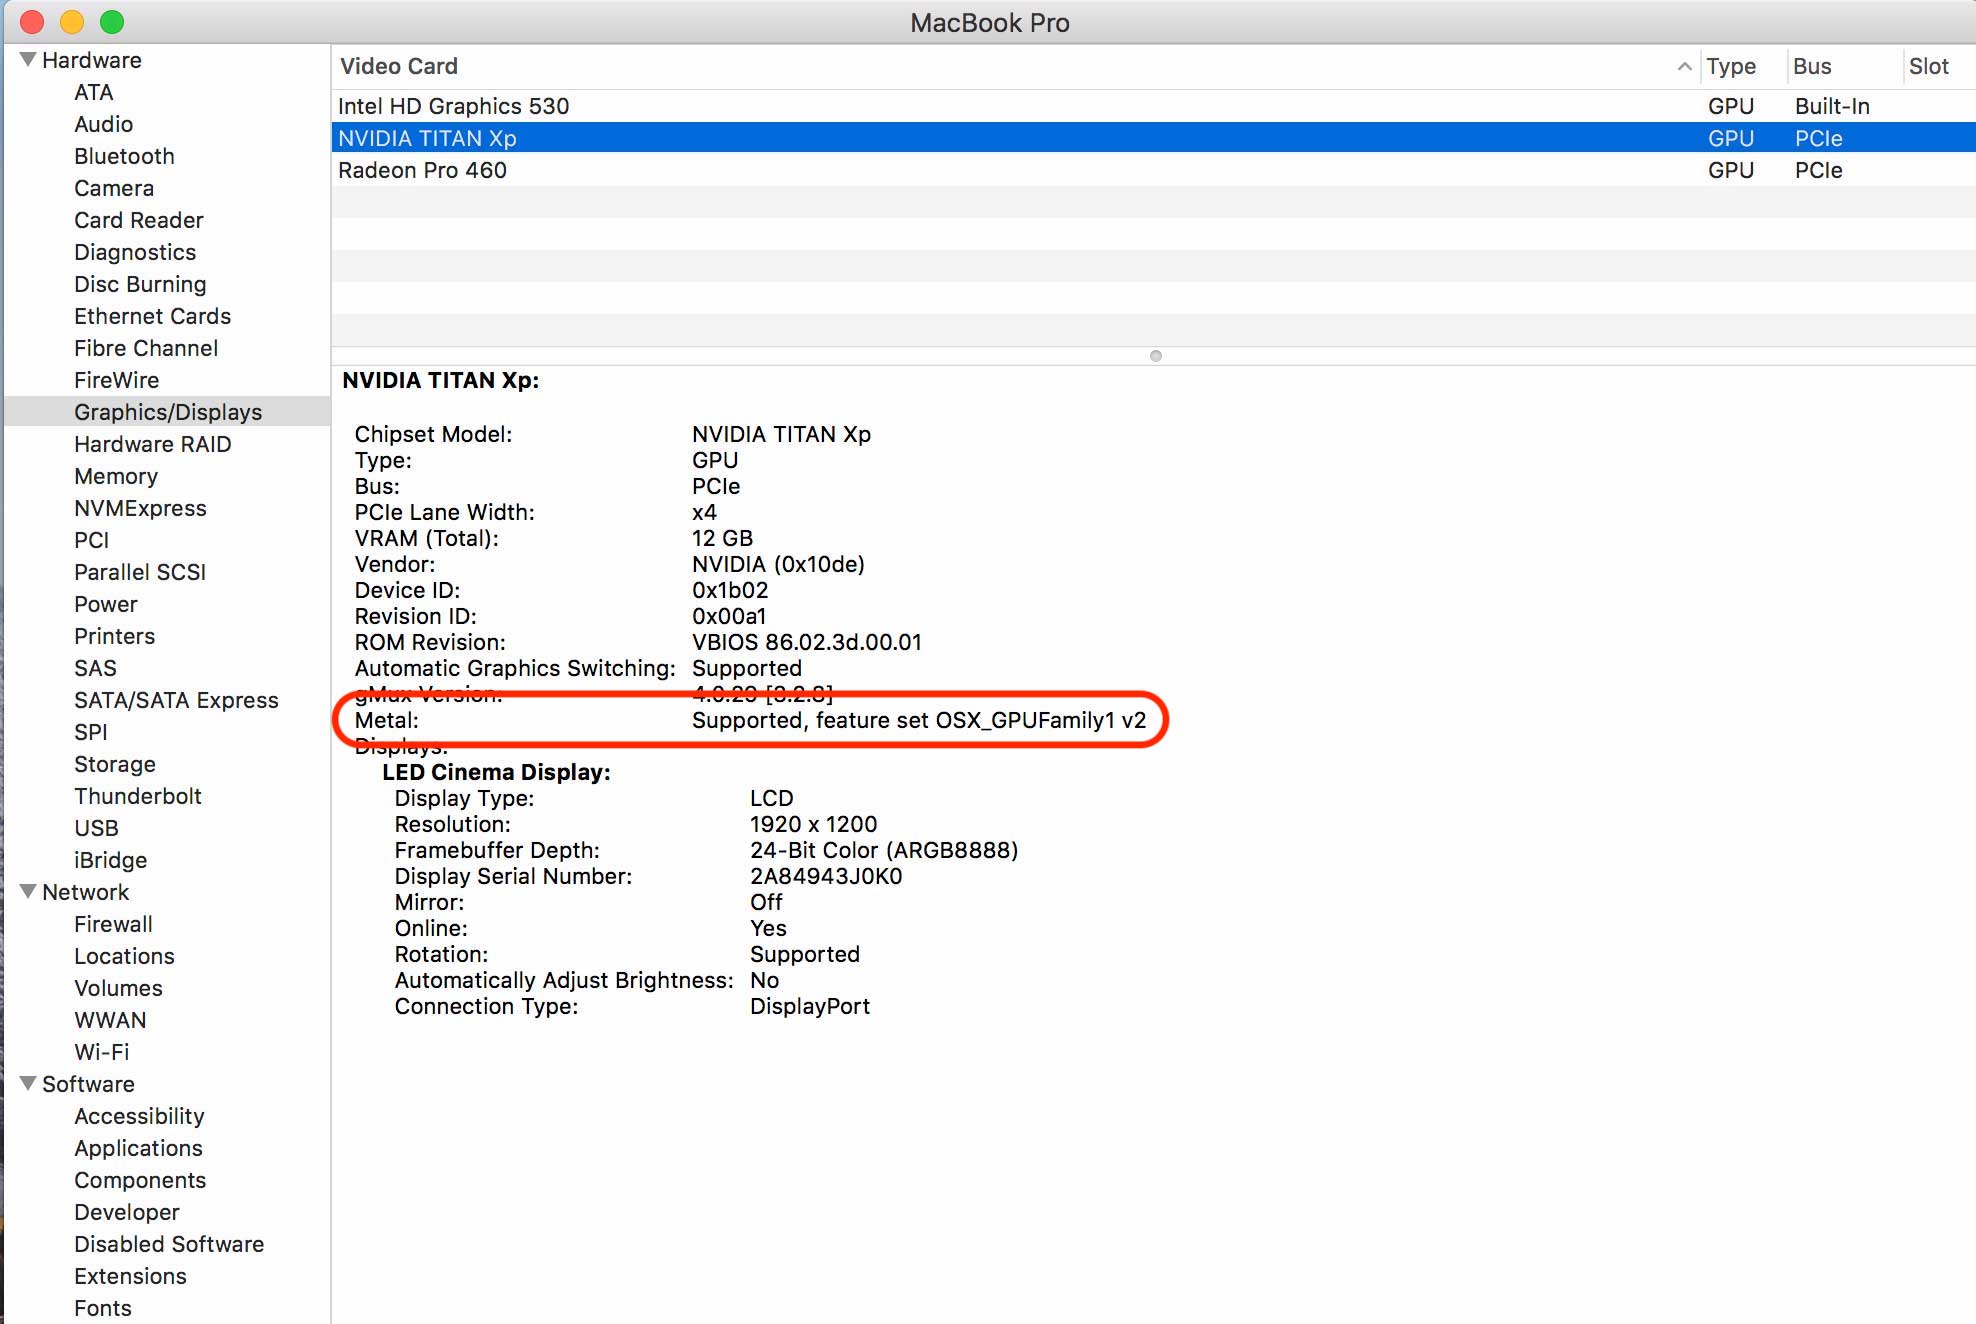Open Accessibility under Software
The image size is (1976, 1324).
(x=139, y=1116)
